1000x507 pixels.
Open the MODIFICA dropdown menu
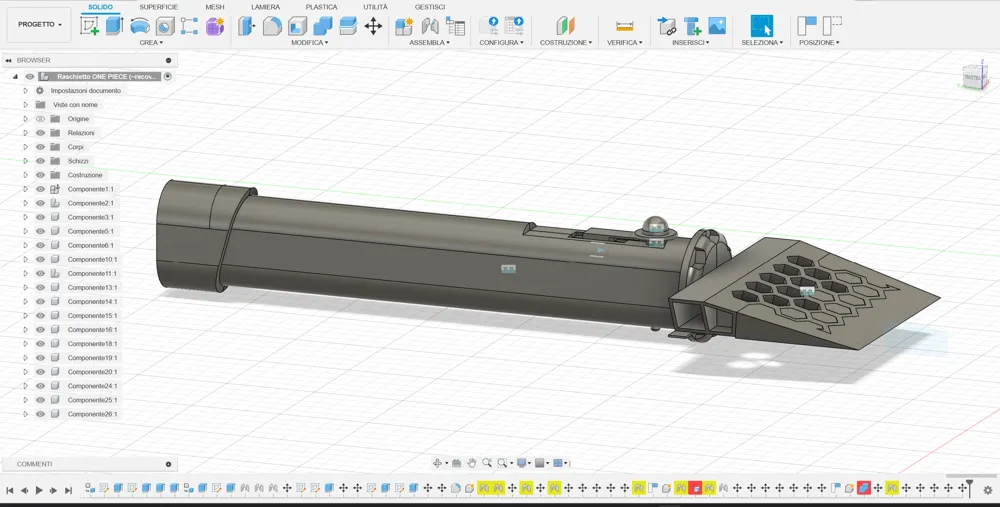pos(309,43)
